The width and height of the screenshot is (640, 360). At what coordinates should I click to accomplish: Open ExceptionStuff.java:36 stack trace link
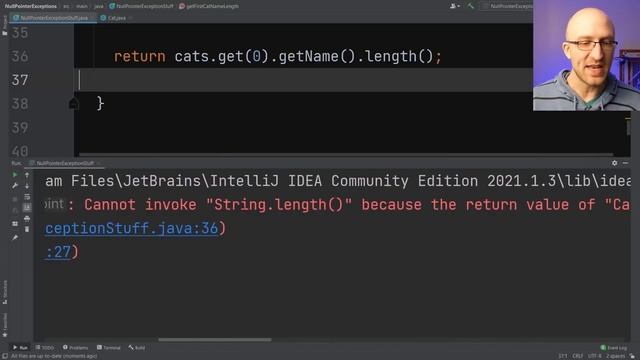[x=131, y=228]
